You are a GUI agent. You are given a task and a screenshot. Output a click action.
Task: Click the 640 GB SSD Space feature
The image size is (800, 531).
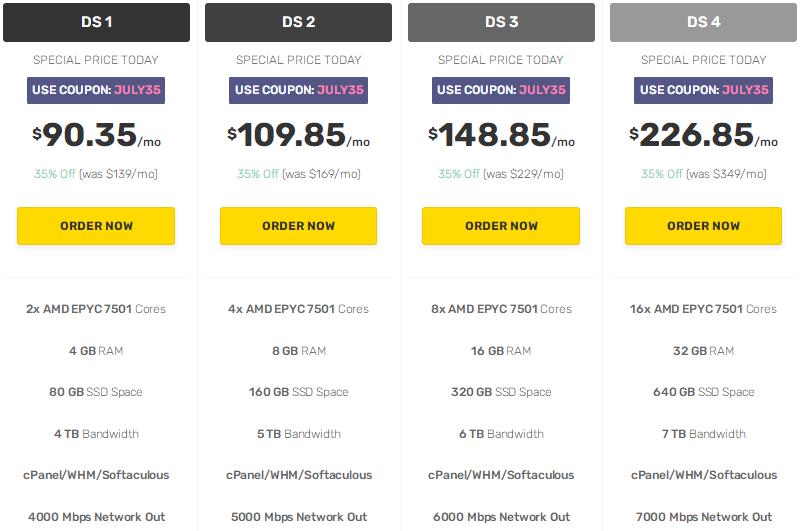(704, 392)
